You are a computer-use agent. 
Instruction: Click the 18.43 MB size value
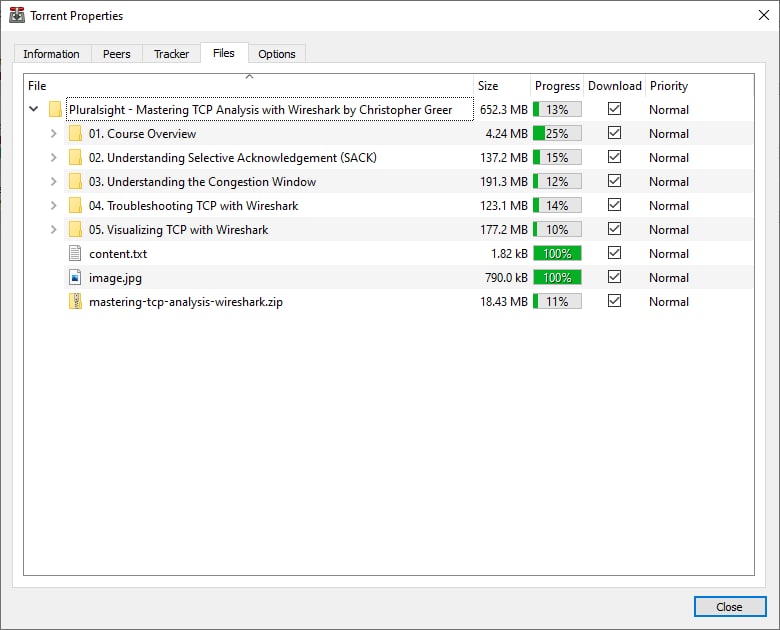click(503, 302)
